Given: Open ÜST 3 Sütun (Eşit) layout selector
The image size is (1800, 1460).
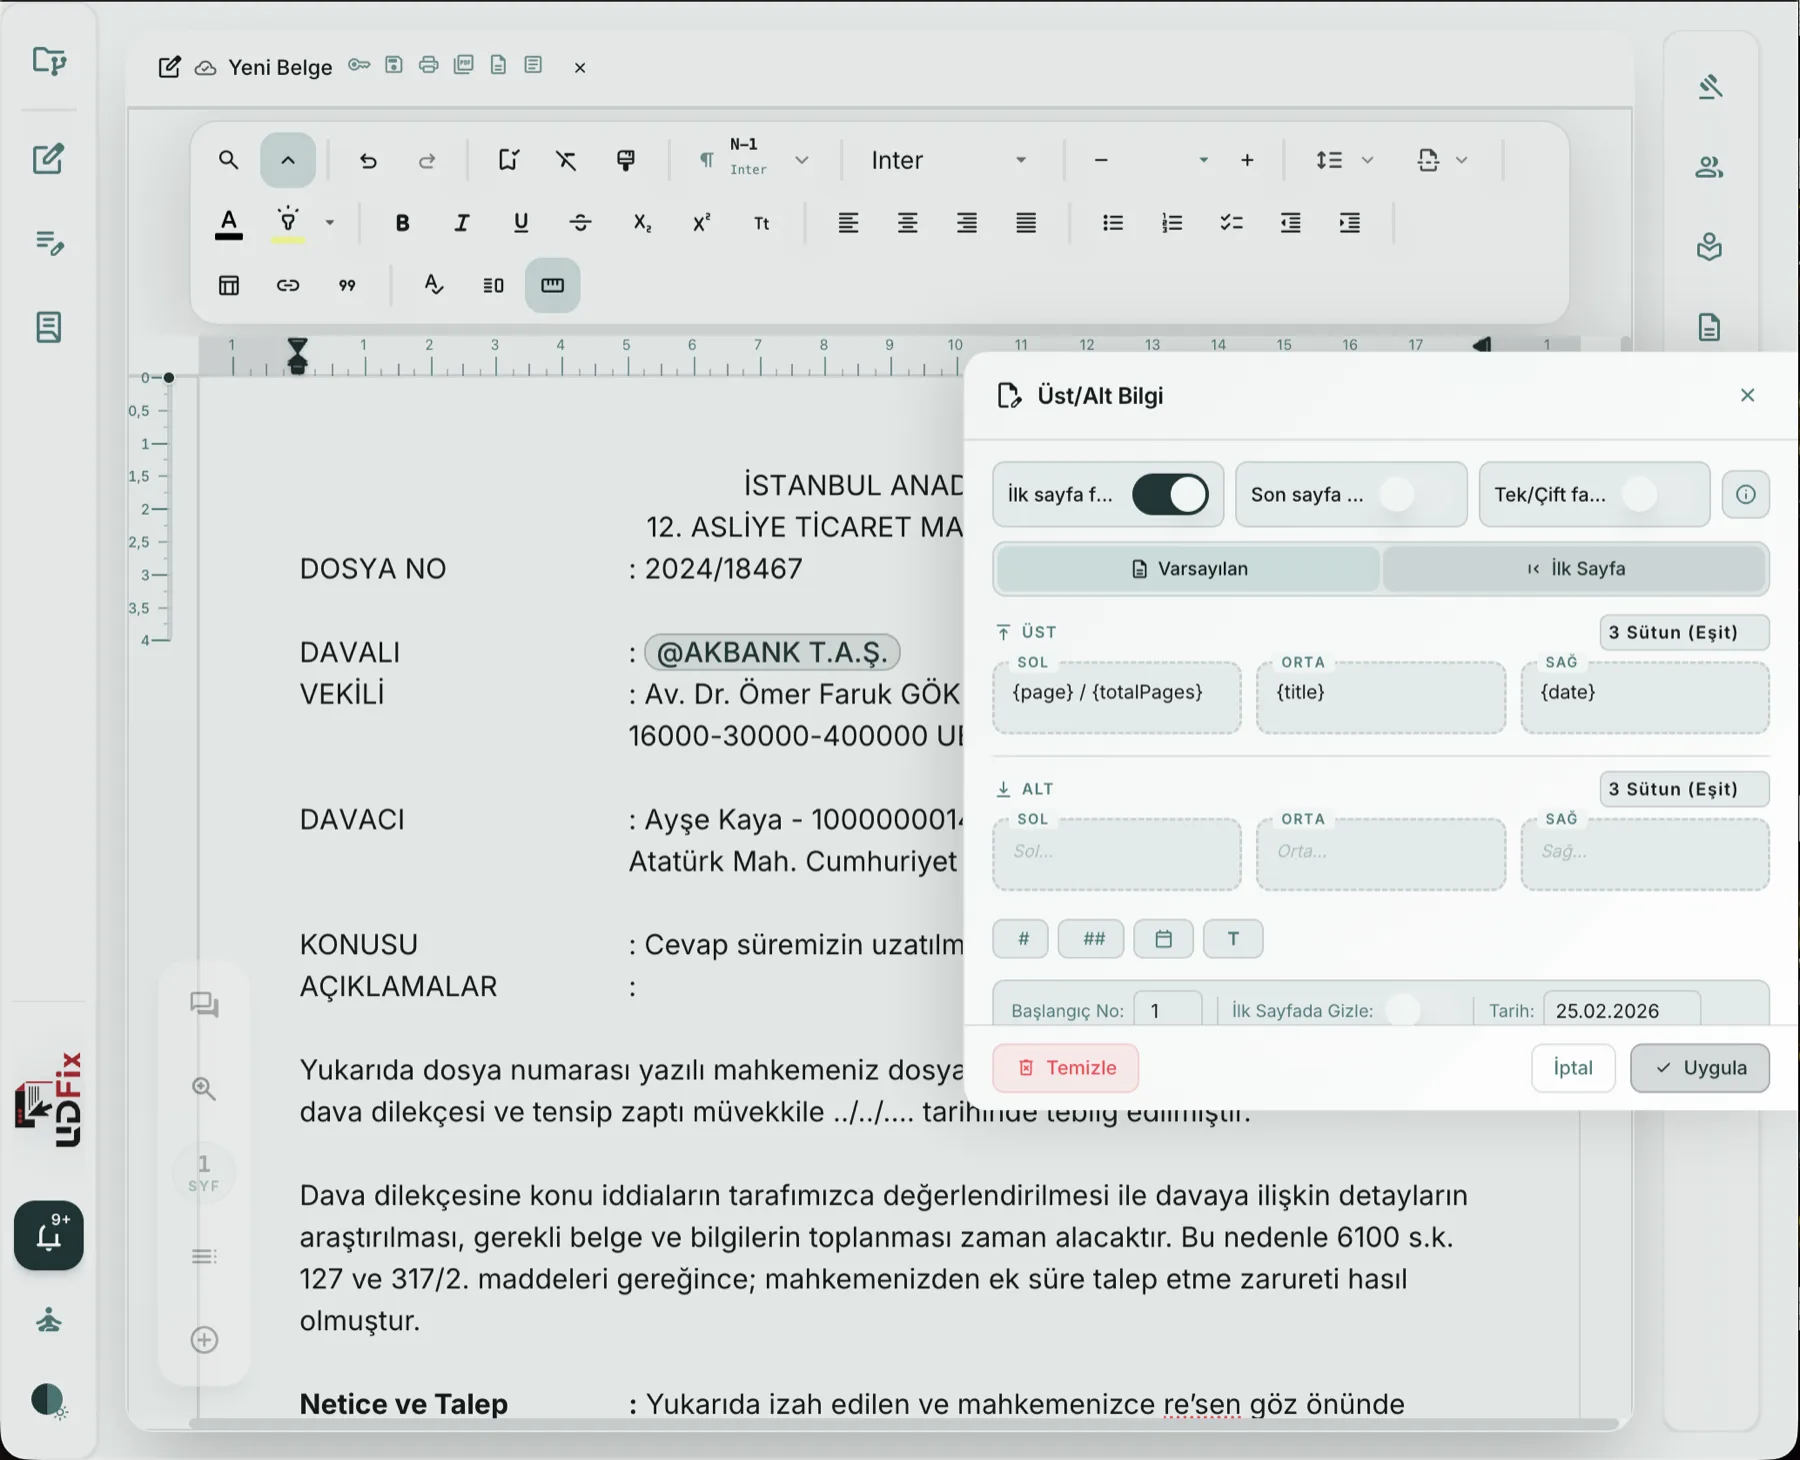Looking at the screenshot, I should [x=1684, y=632].
